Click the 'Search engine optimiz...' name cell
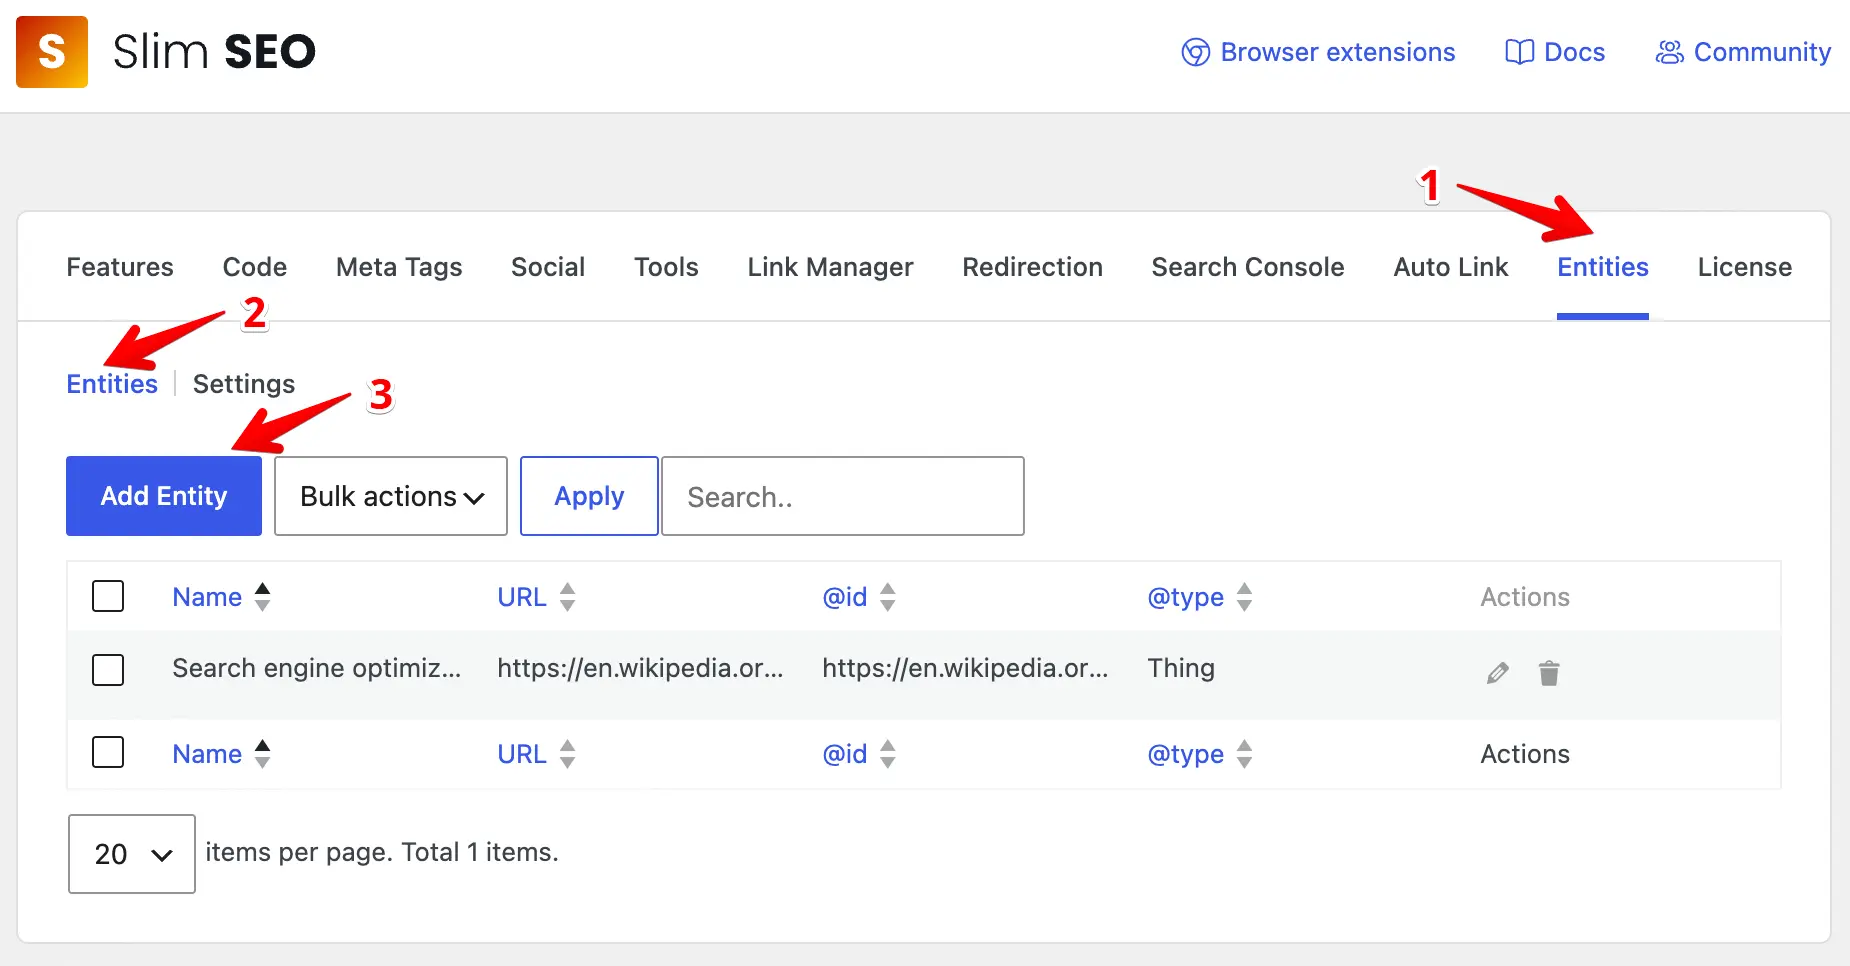 pyautogui.click(x=317, y=668)
